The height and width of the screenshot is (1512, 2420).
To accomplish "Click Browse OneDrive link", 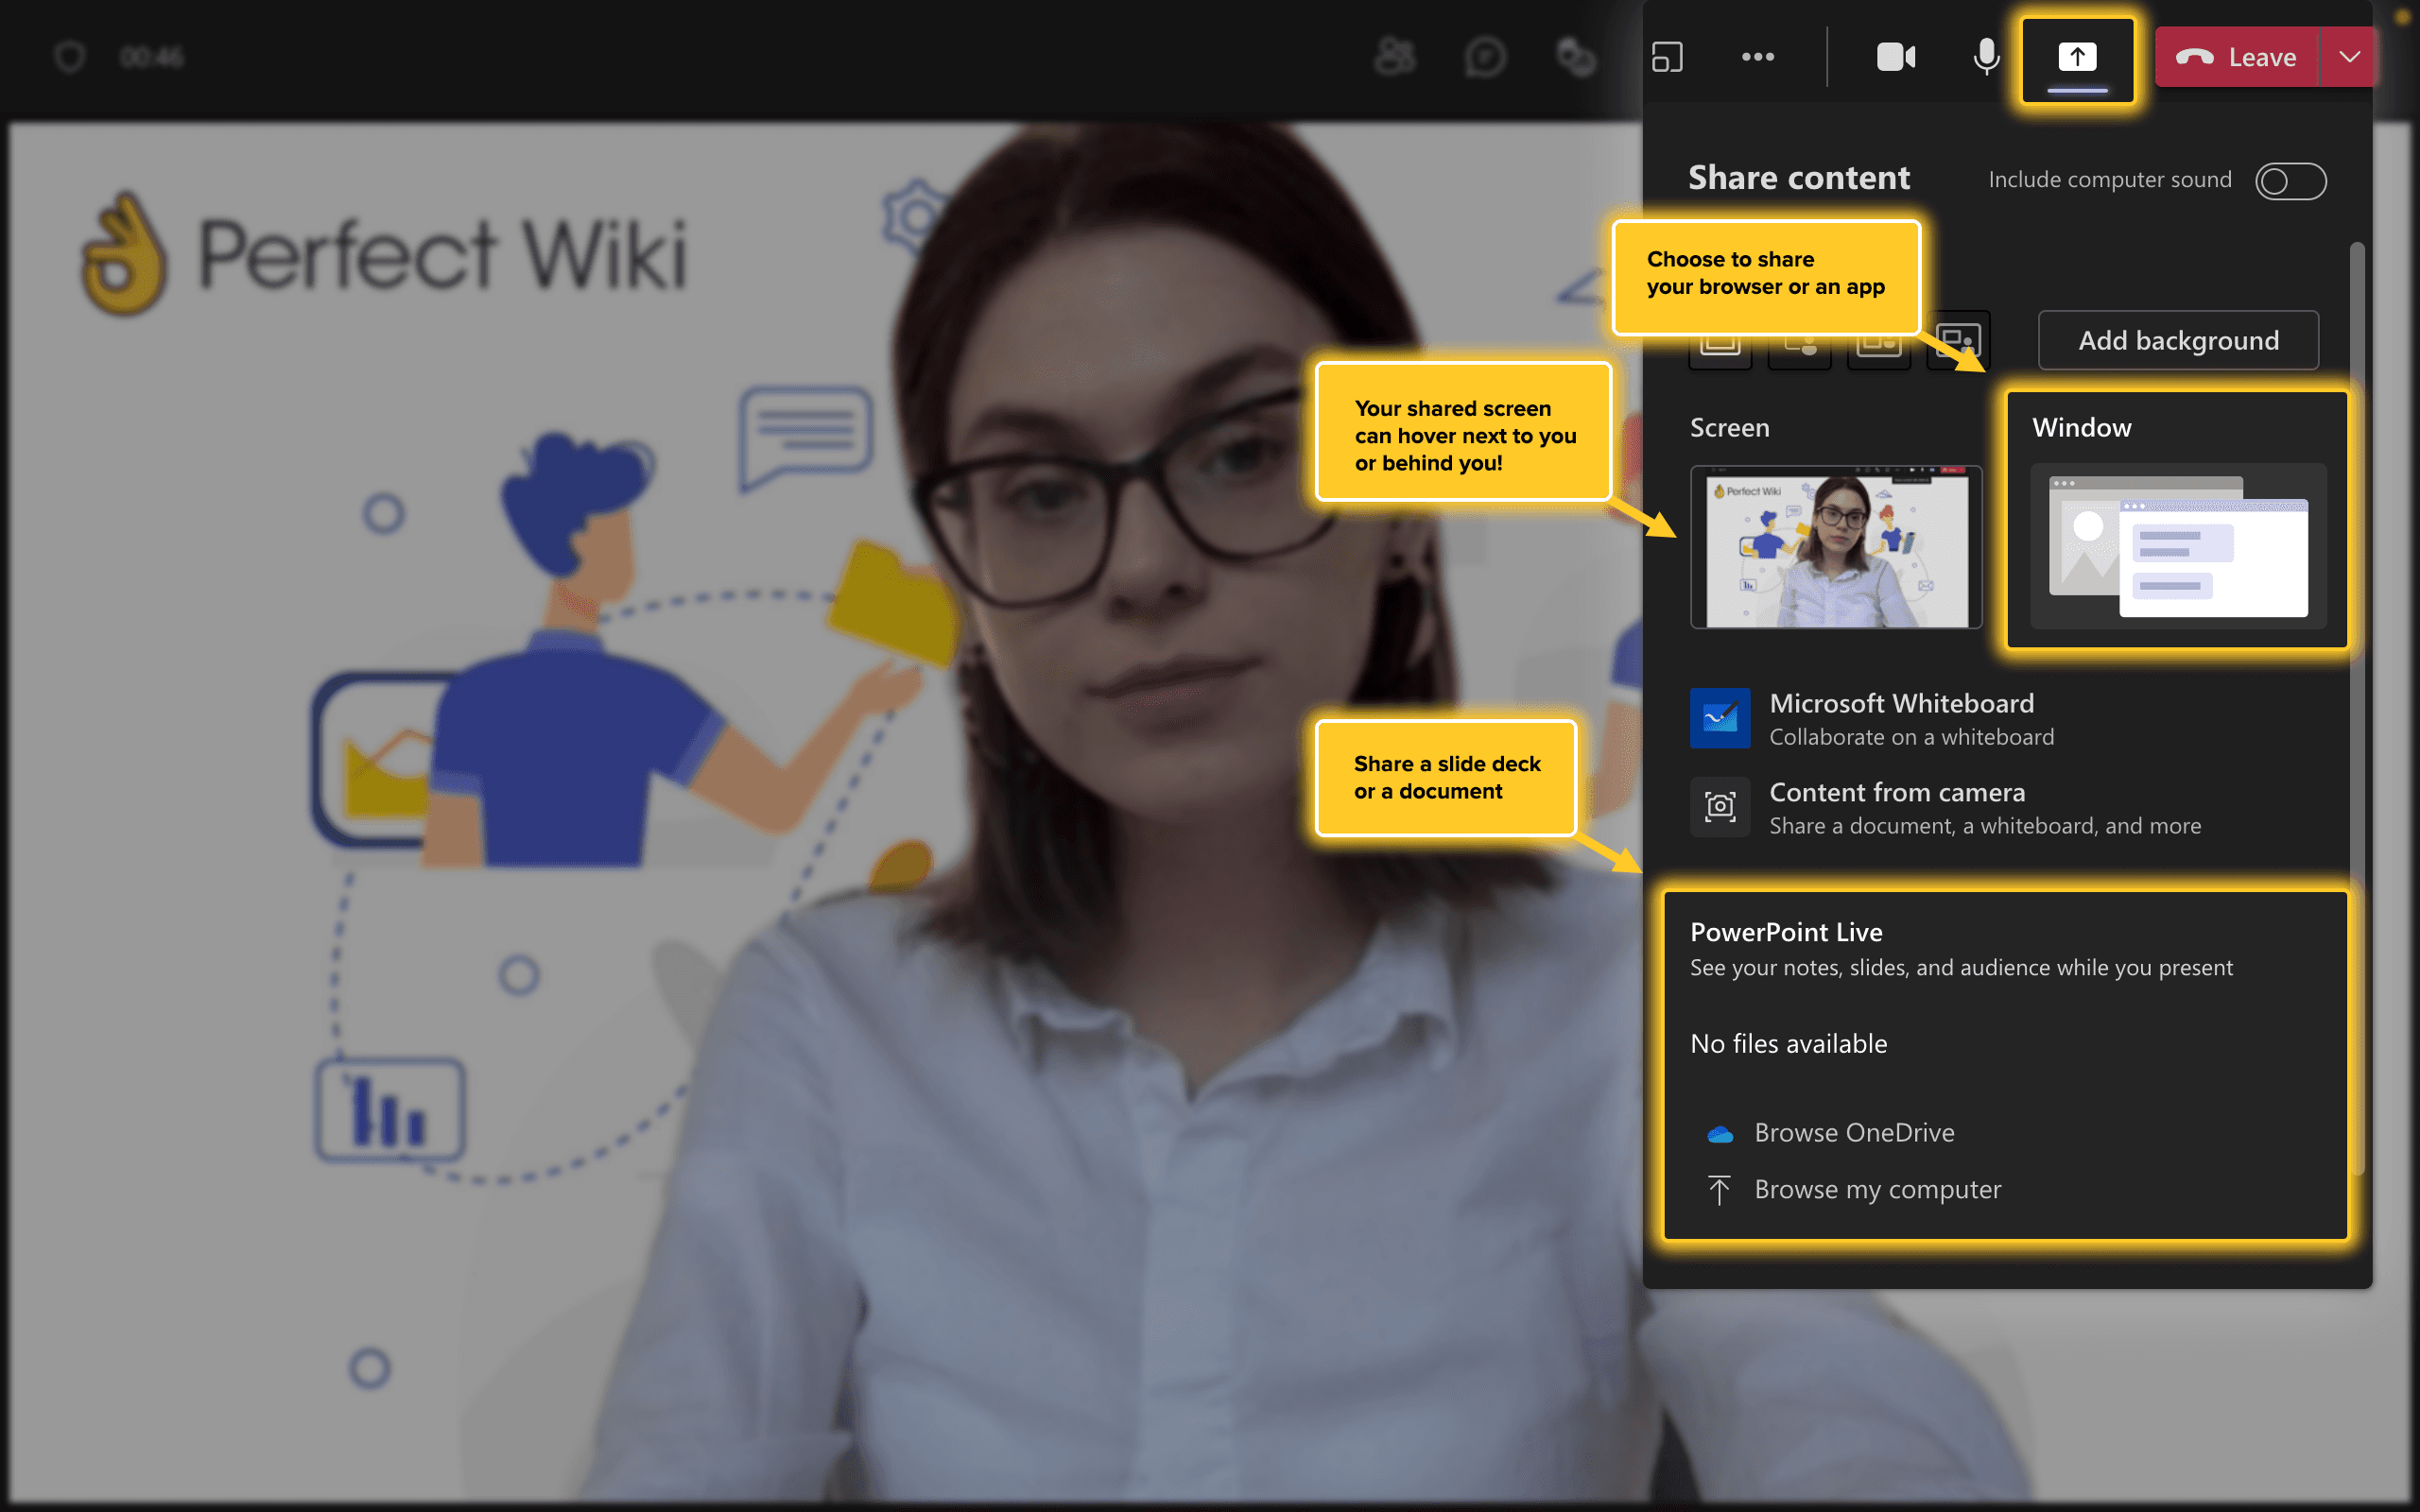I will click(x=1852, y=1130).
